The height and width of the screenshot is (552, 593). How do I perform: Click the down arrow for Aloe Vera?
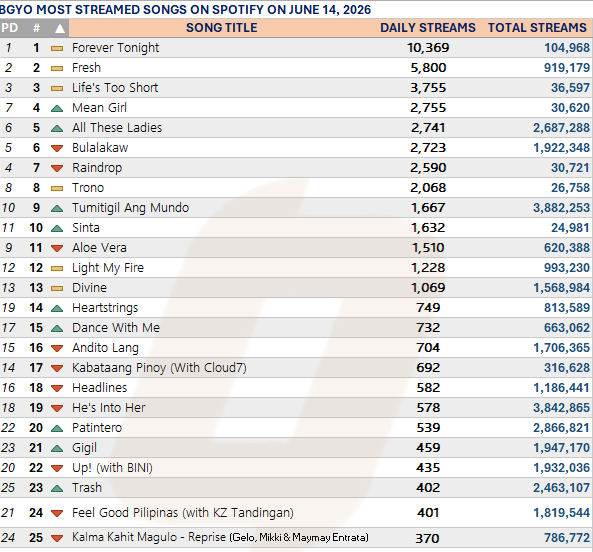(57, 248)
